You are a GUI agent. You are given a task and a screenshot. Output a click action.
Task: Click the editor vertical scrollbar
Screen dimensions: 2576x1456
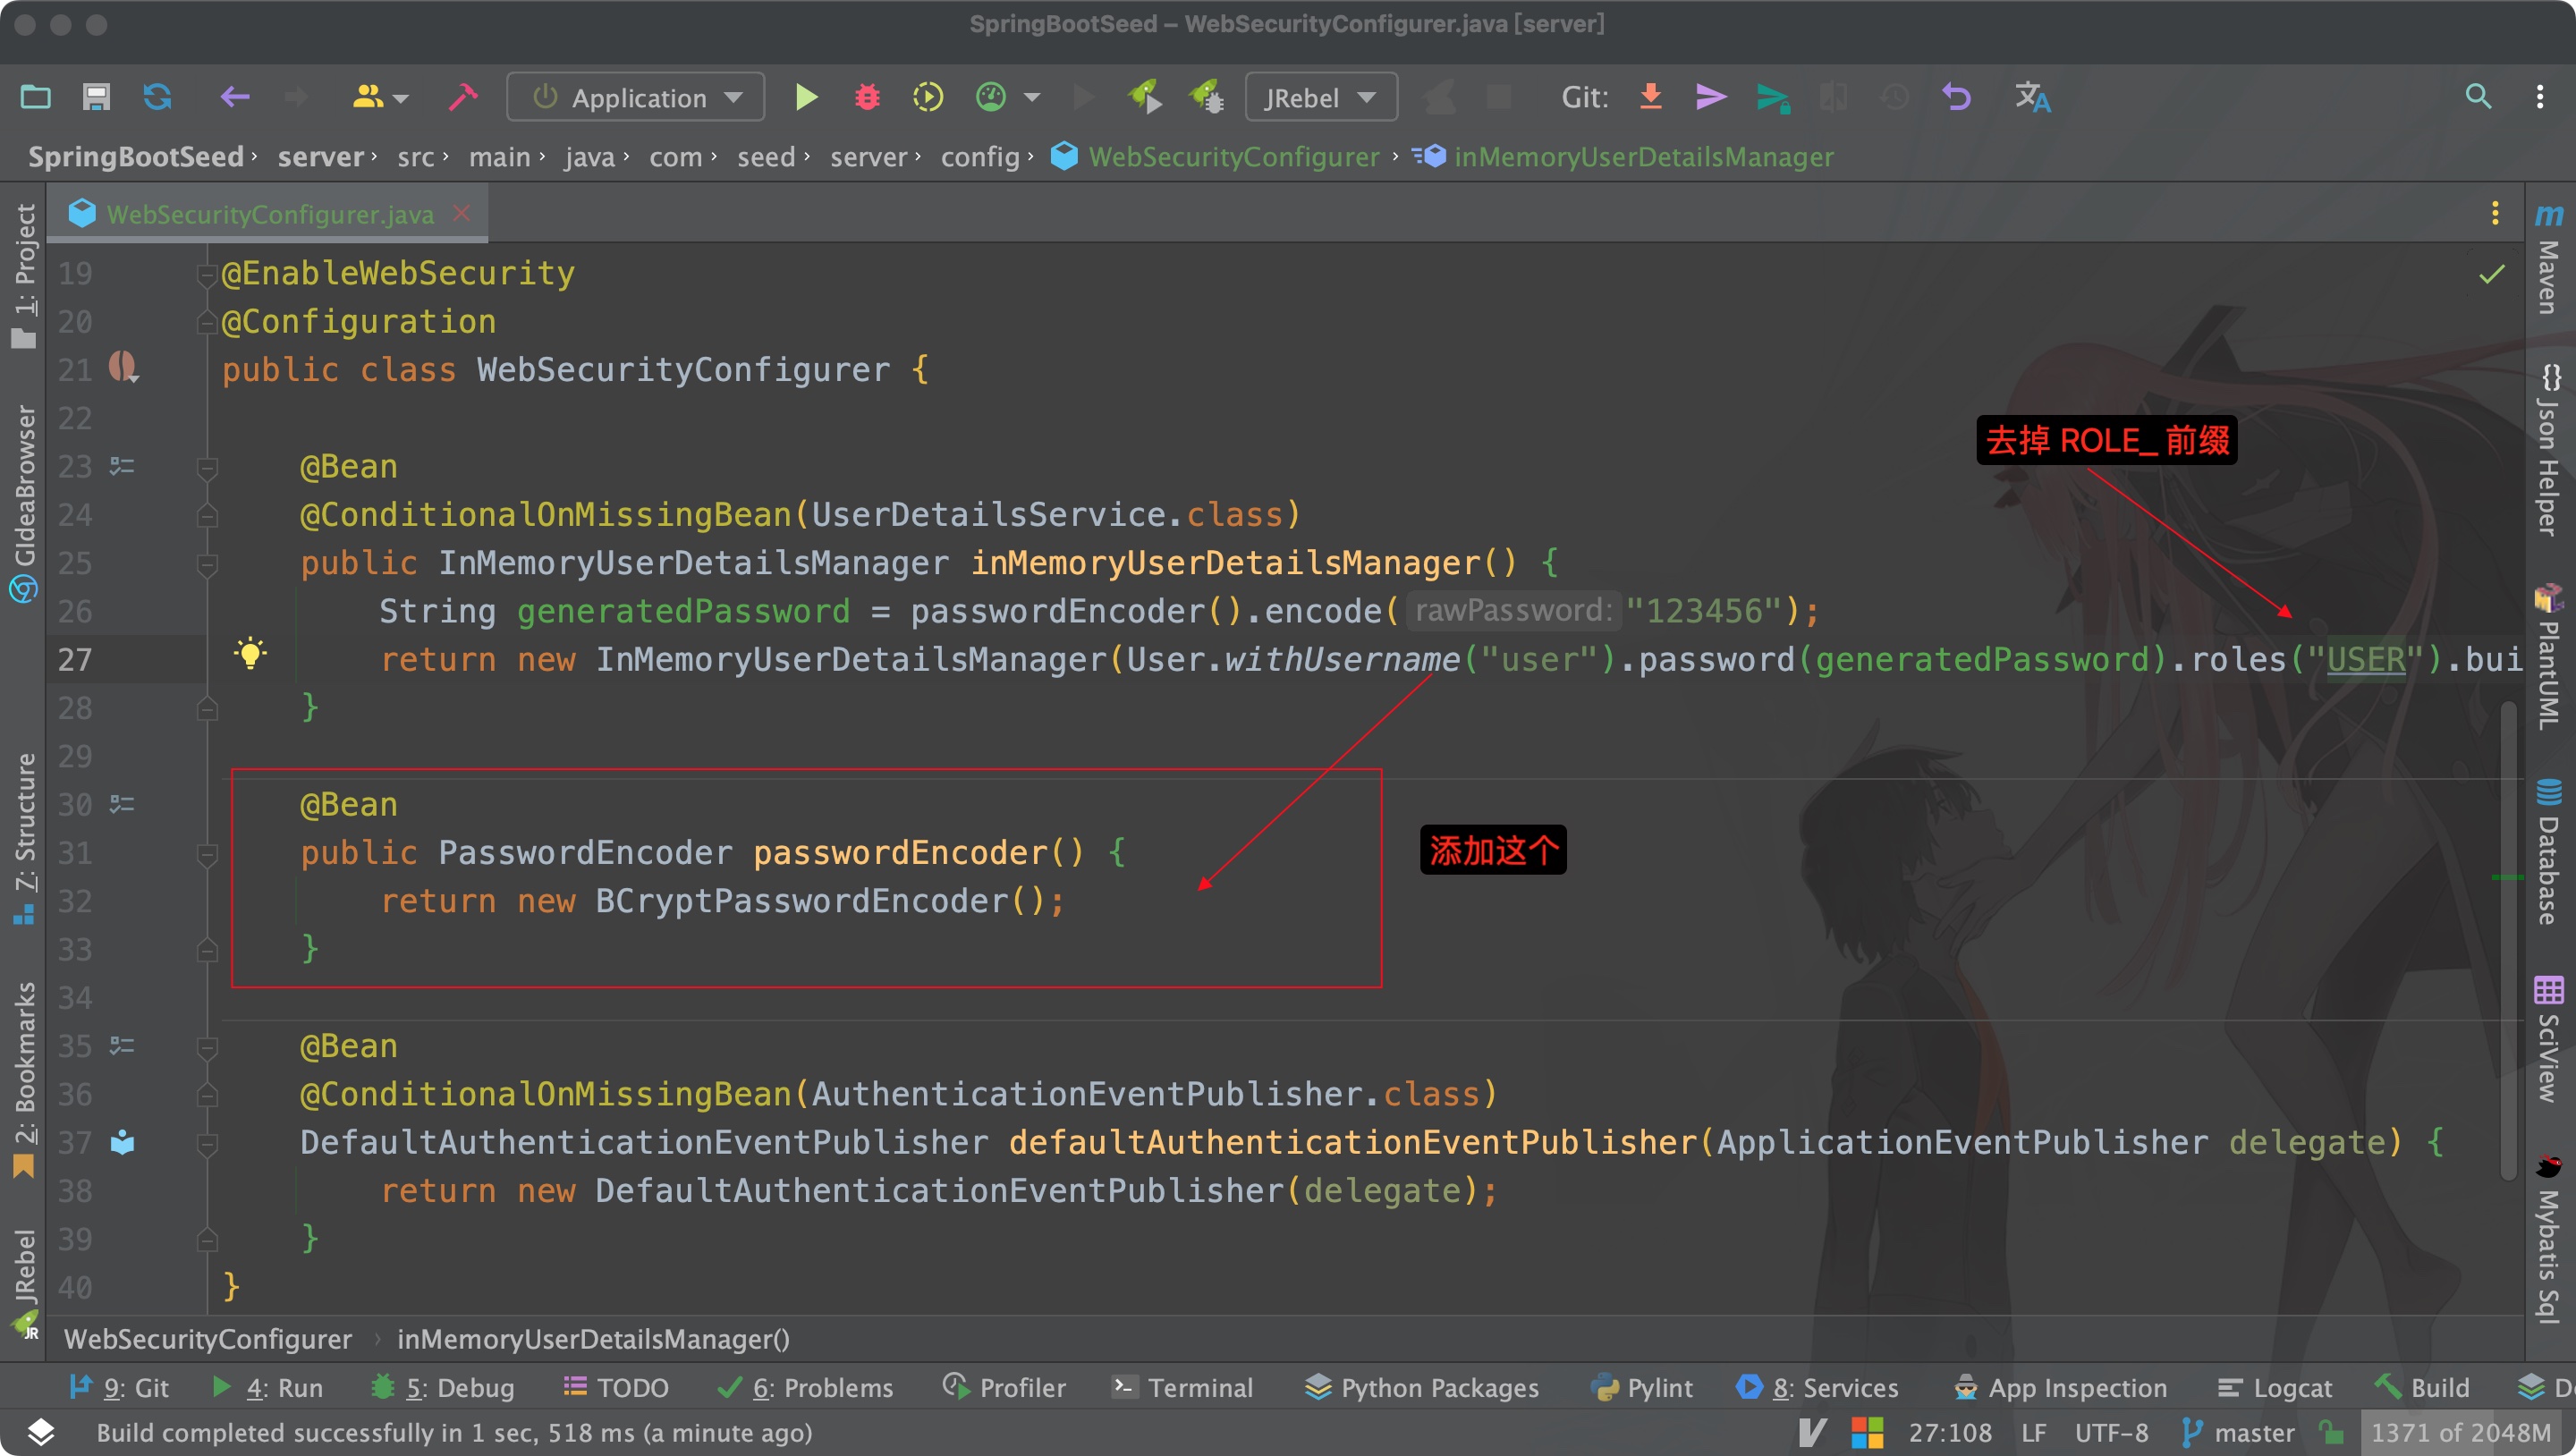click(2508, 940)
